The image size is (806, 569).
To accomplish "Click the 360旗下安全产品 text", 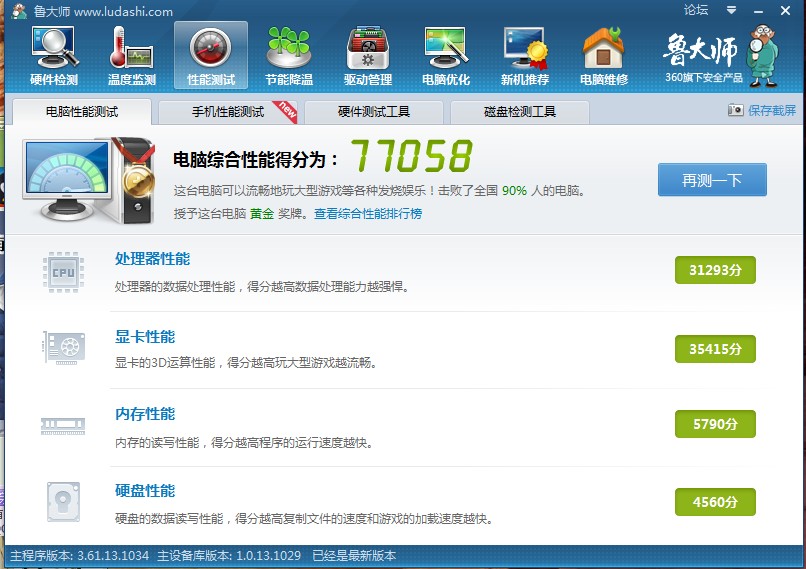I will coord(704,78).
